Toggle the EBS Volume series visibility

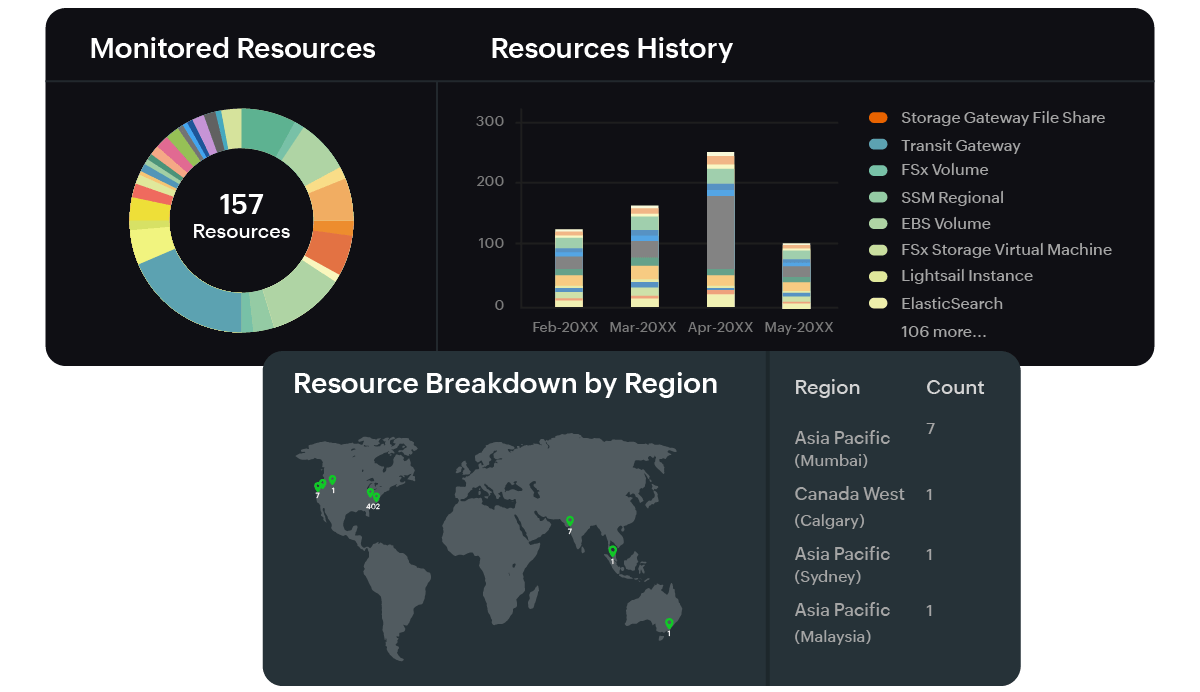tap(879, 223)
